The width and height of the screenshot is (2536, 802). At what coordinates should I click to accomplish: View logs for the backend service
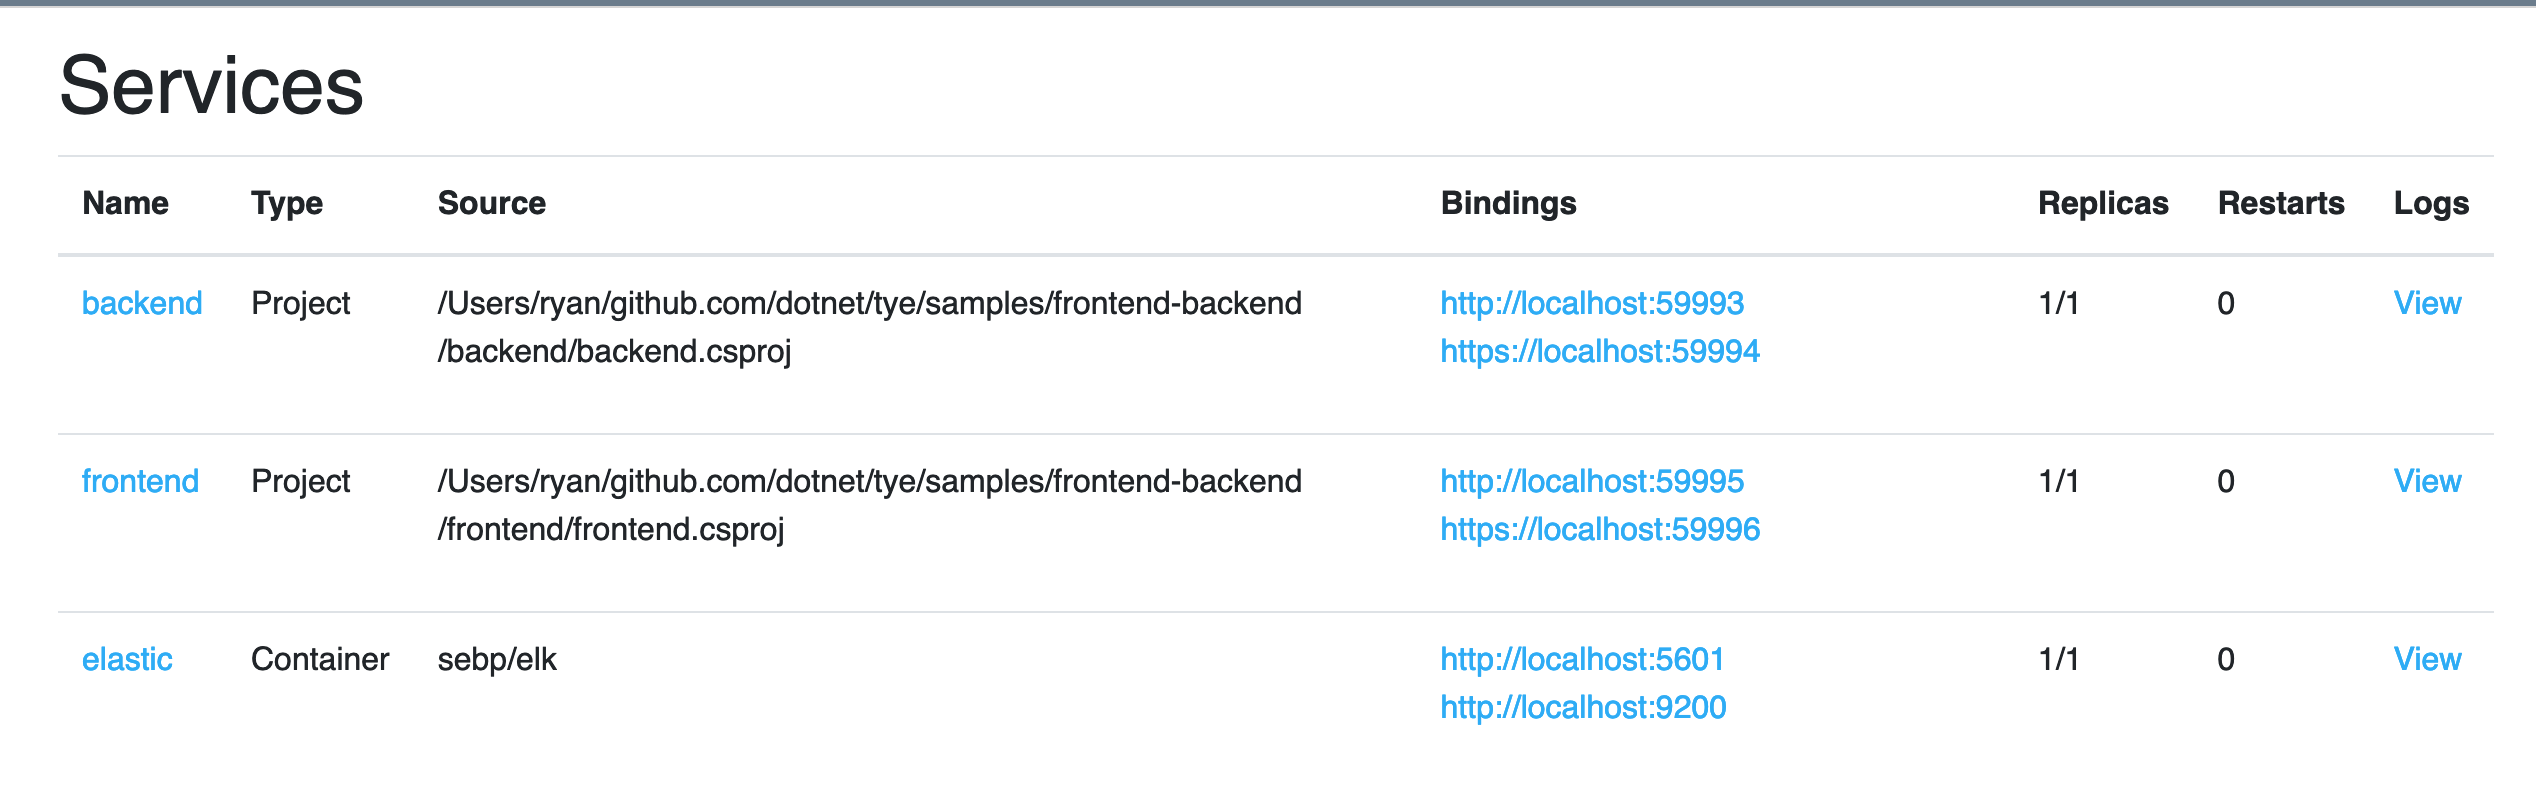coord(2427,303)
